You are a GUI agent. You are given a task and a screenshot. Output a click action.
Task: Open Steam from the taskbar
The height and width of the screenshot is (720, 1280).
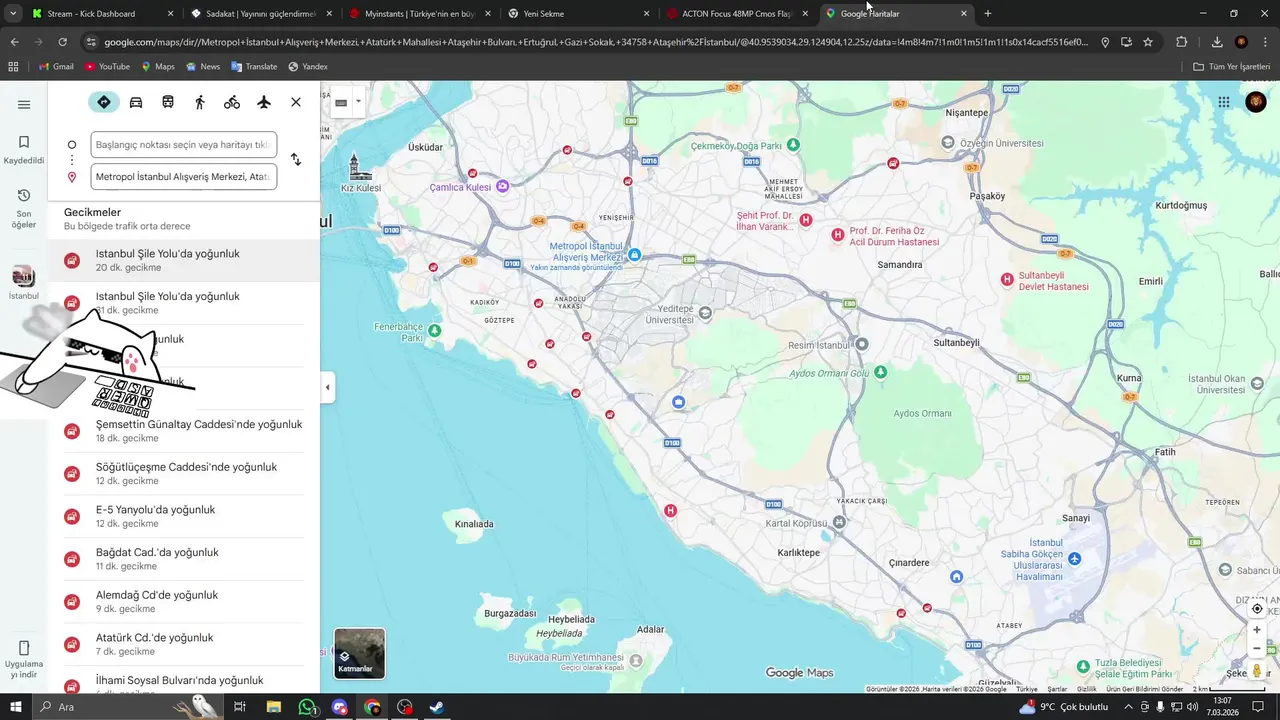437,707
